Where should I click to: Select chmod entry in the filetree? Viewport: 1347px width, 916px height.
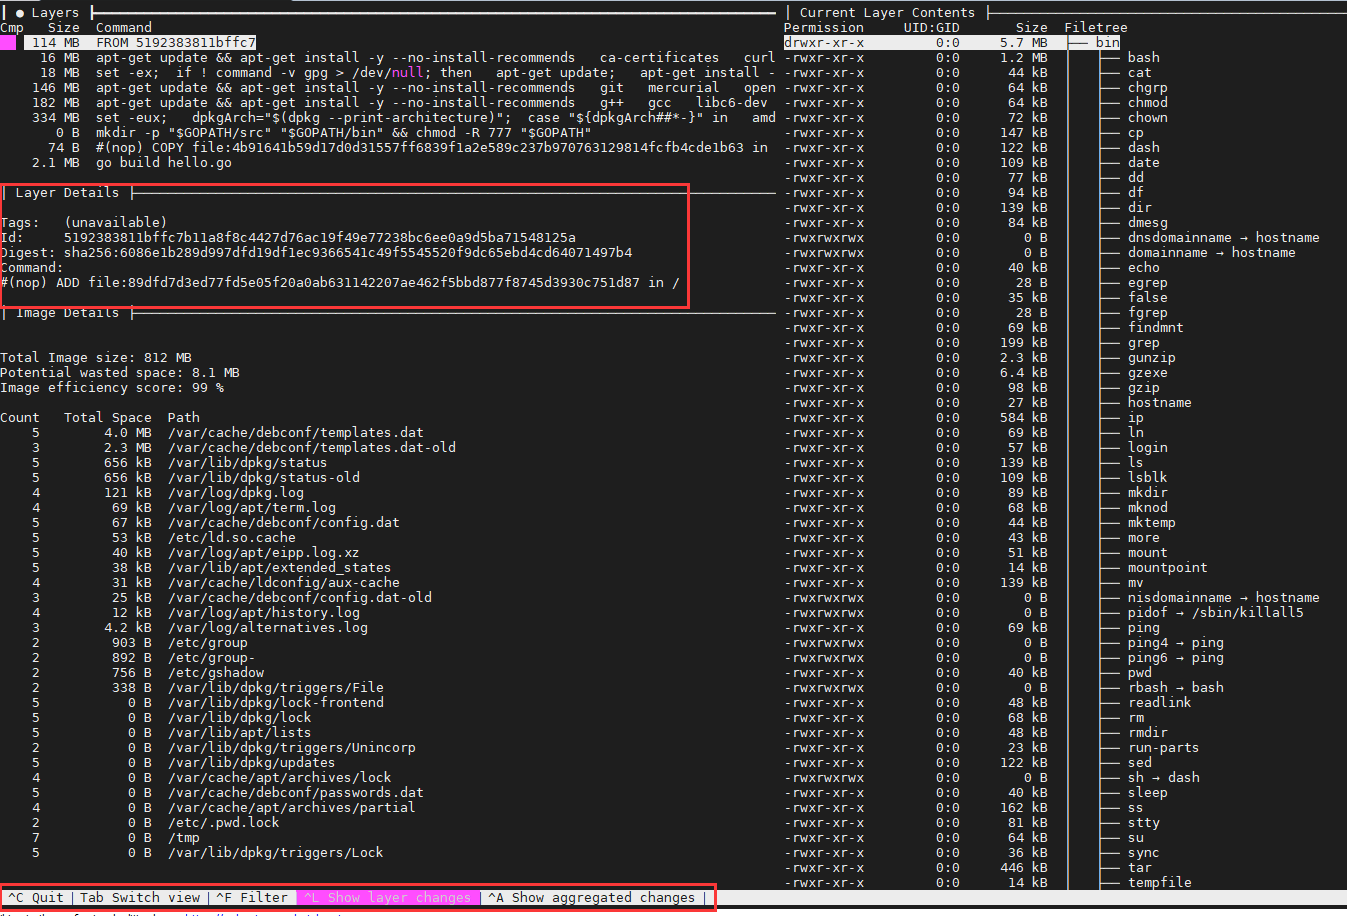pyautogui.click(x=1148, y=103)
